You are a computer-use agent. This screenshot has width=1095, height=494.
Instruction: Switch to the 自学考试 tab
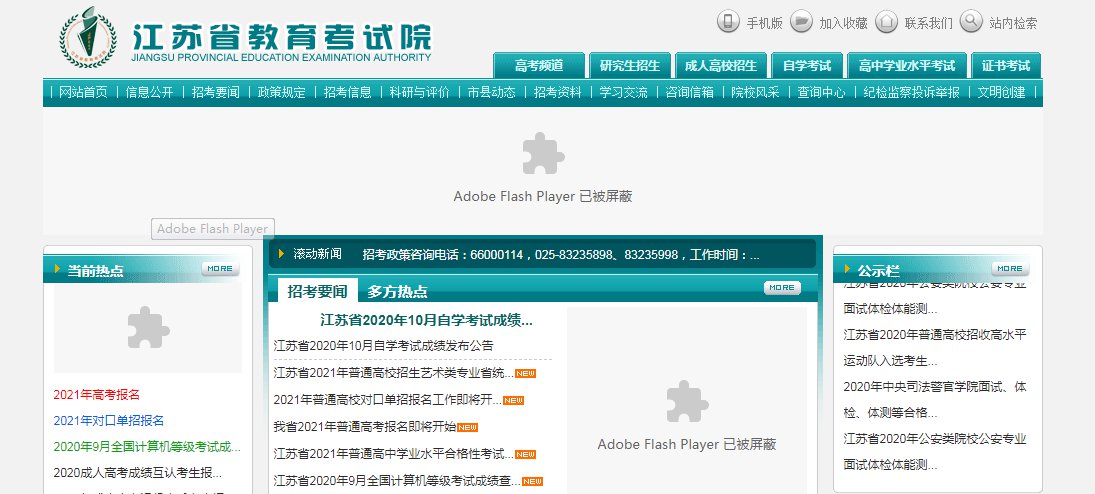[807, 66]
